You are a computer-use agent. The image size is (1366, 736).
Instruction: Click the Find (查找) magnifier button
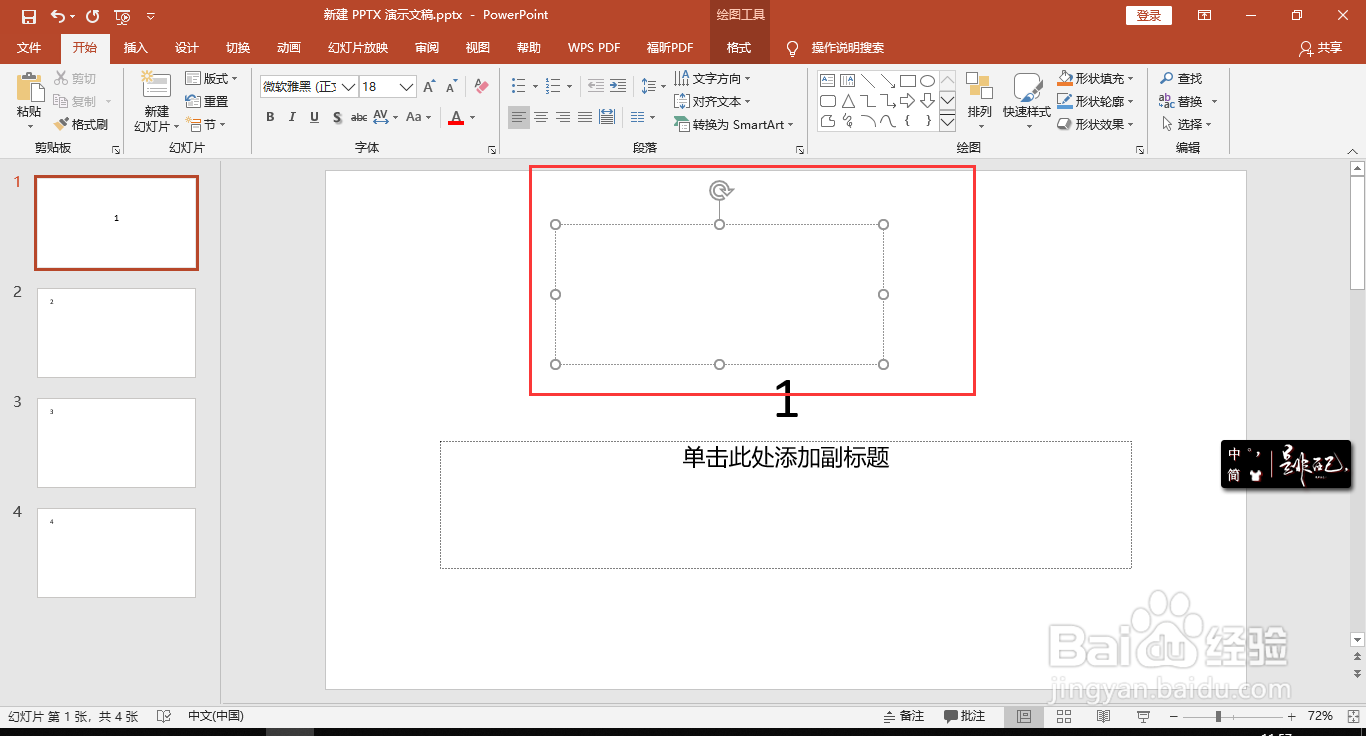[x=1181, y=79]
